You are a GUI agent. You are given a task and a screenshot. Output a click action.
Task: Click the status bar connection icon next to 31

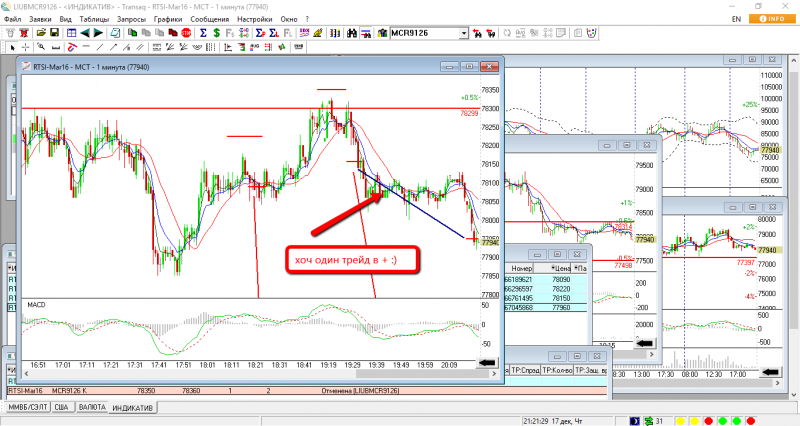(649, 421)
